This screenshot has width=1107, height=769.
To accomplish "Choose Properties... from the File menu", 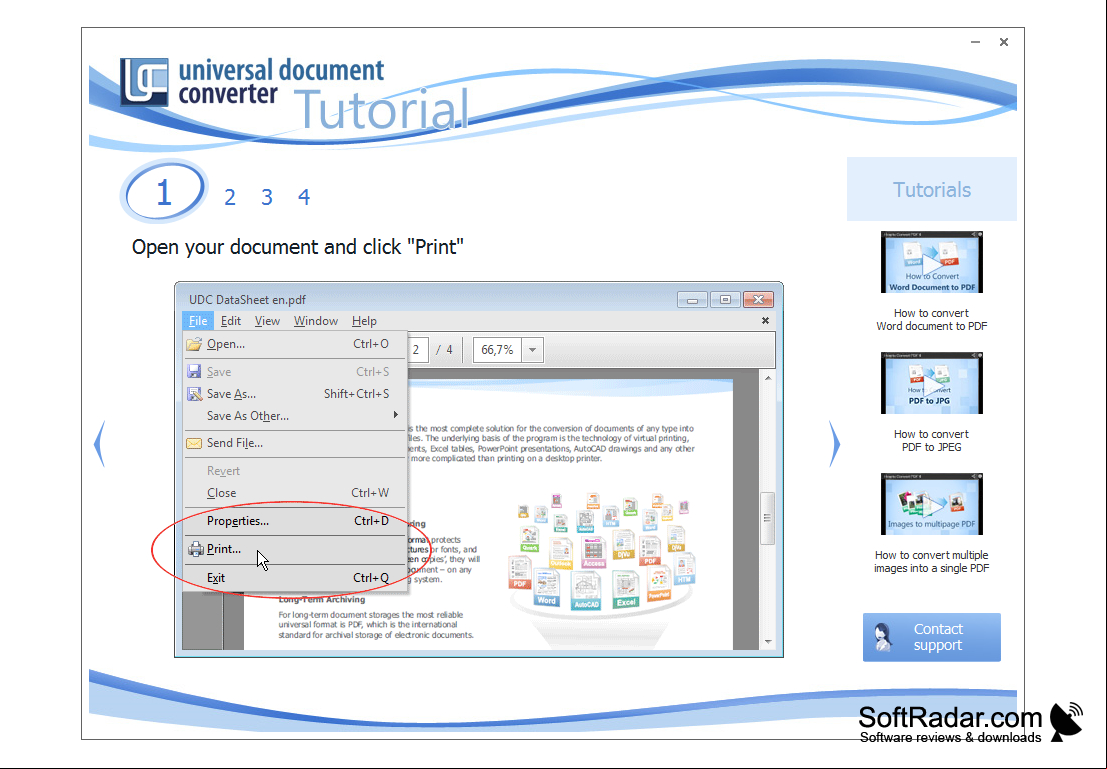I will [x=295, y=521].
